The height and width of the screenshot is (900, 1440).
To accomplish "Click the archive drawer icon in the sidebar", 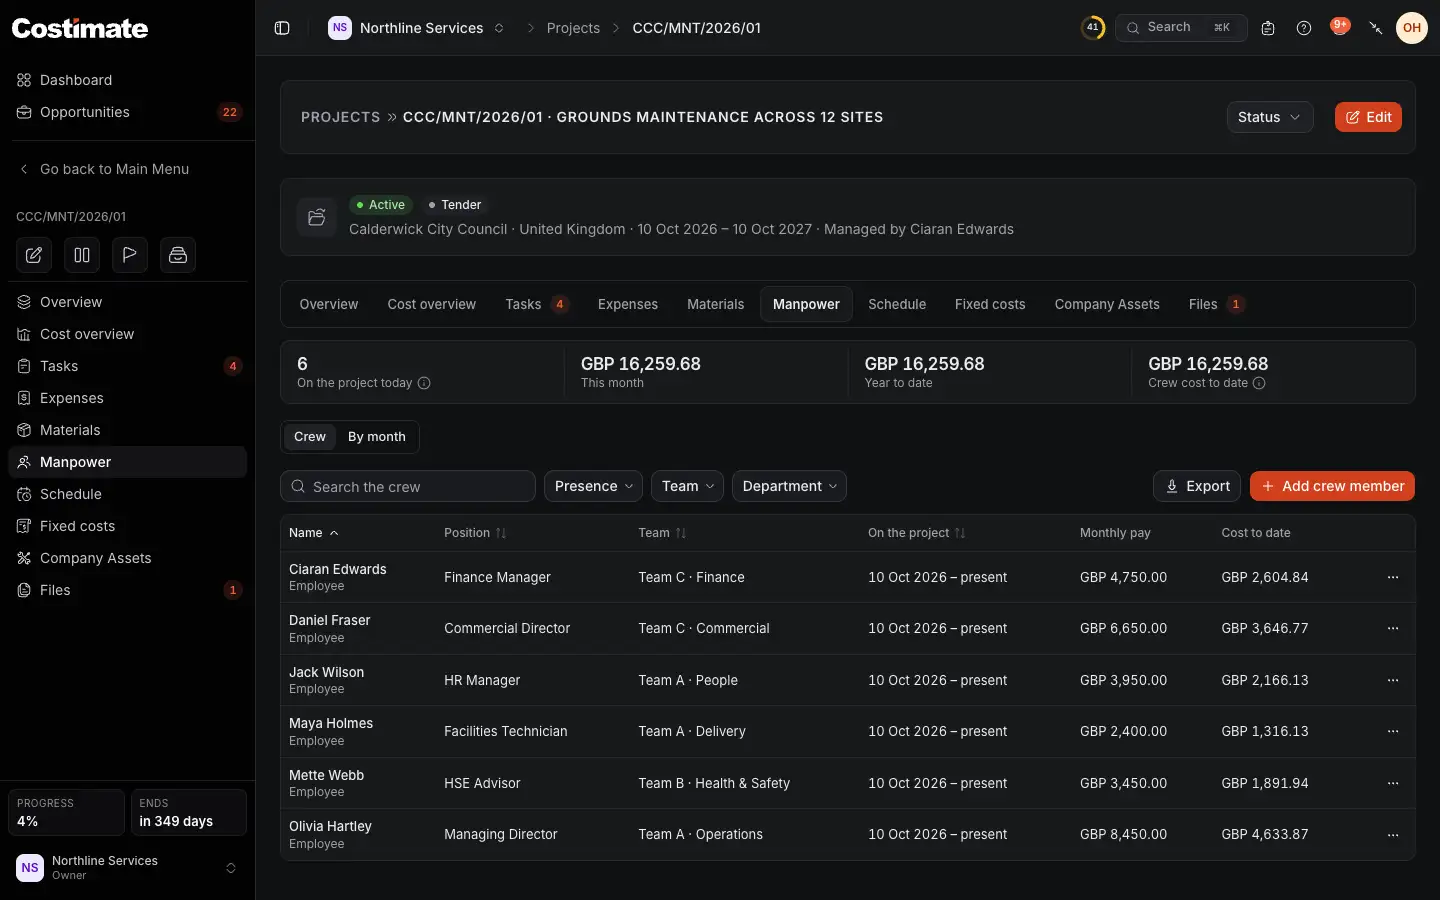I will (x=178, y=255).
